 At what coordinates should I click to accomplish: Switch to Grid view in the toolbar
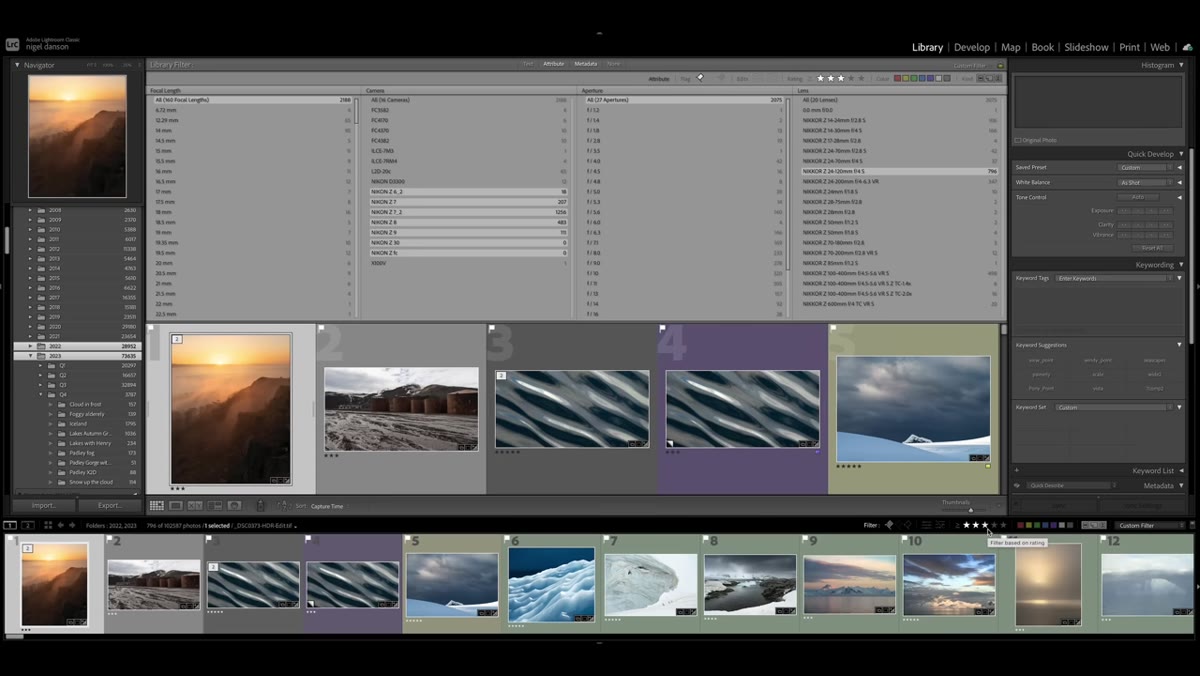157,506
